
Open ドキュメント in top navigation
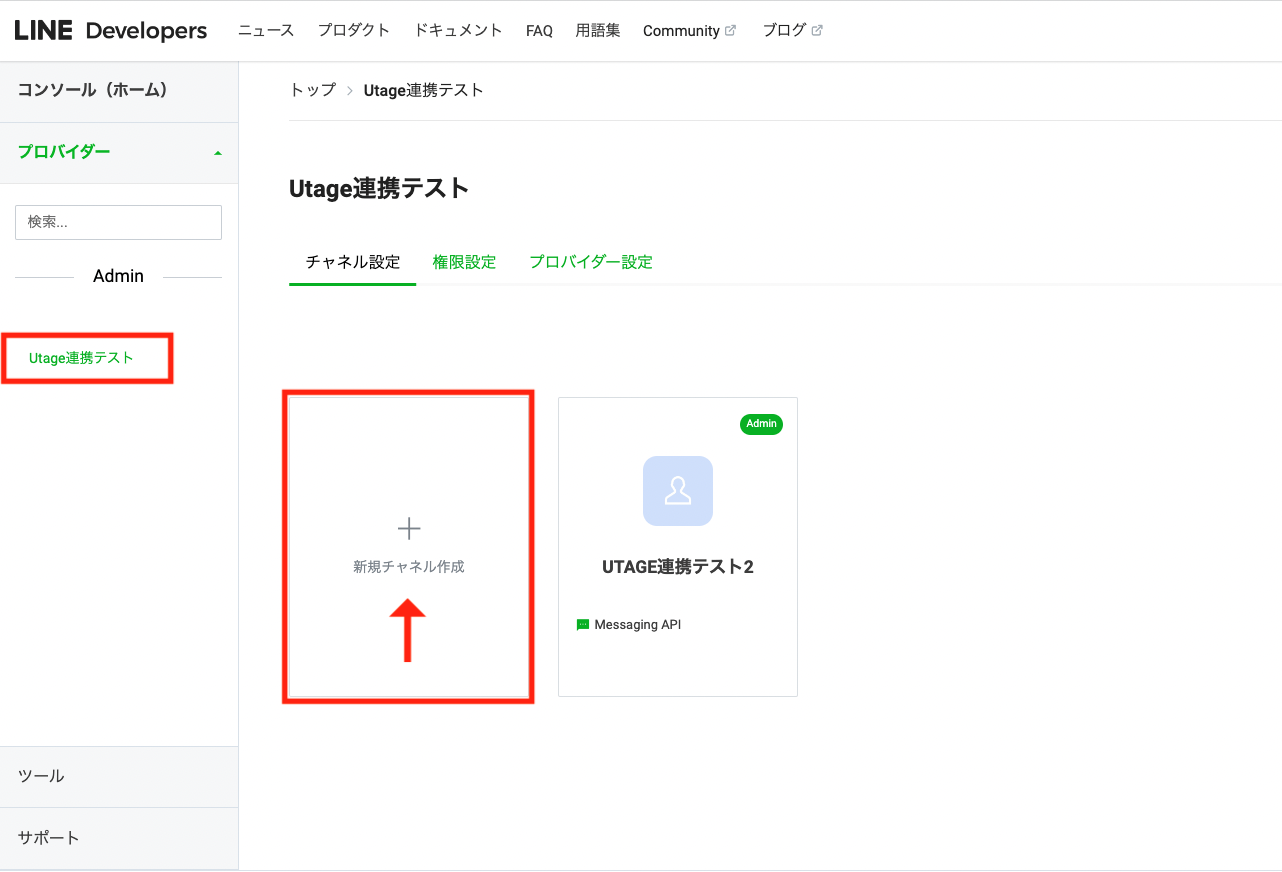[458, 31]
